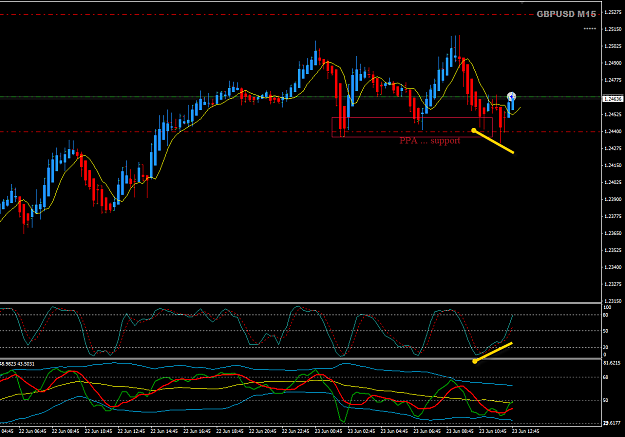Click the 20 level label on stochastic scale

tap(606, 347)
